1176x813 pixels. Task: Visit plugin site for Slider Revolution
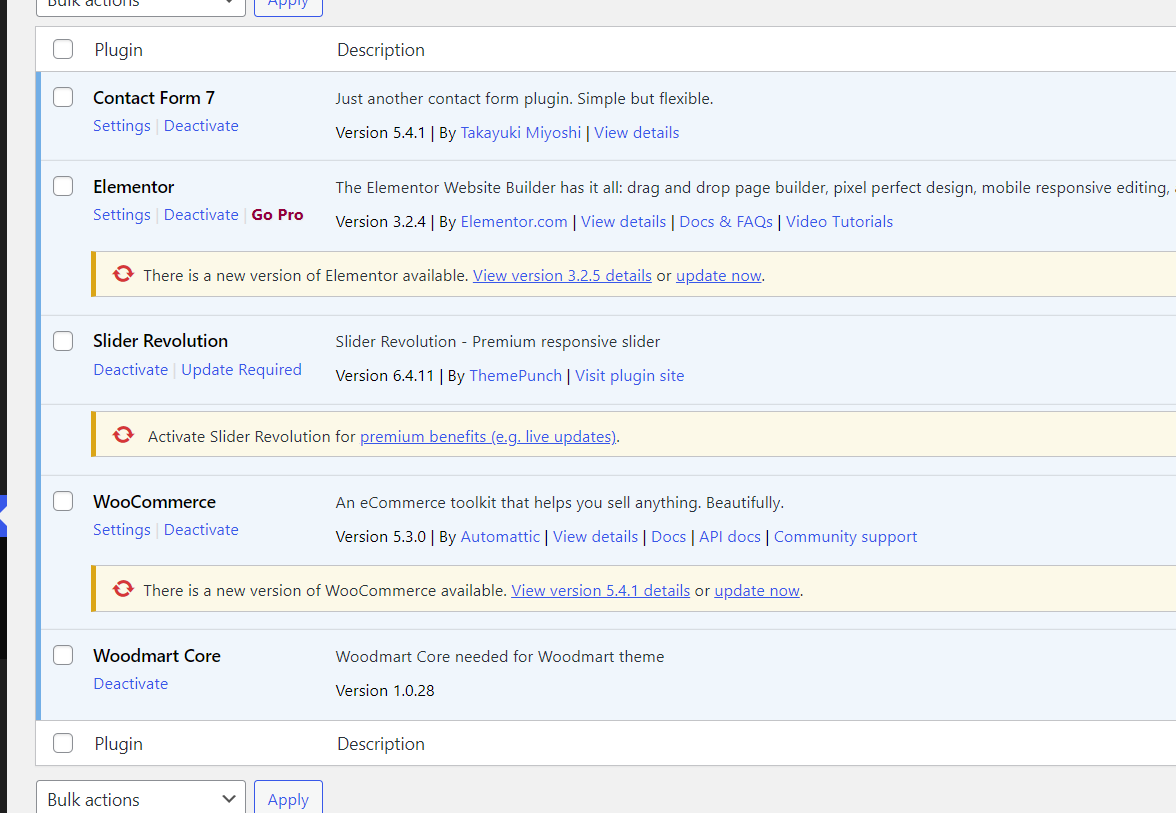[629, 376]
